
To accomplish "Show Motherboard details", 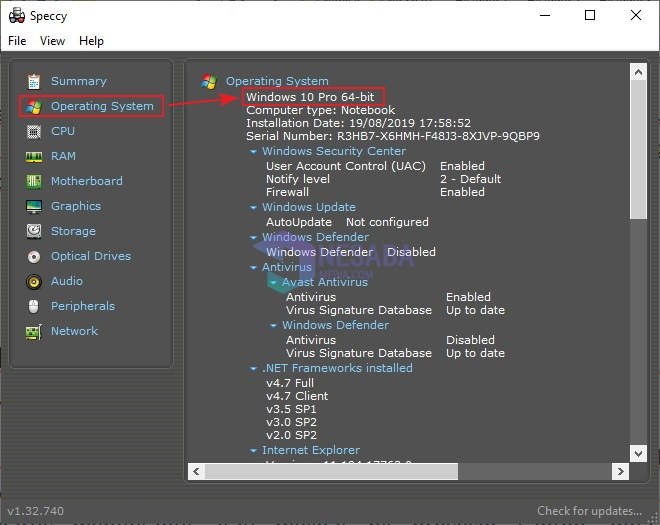I will click(x=87, y=181).
